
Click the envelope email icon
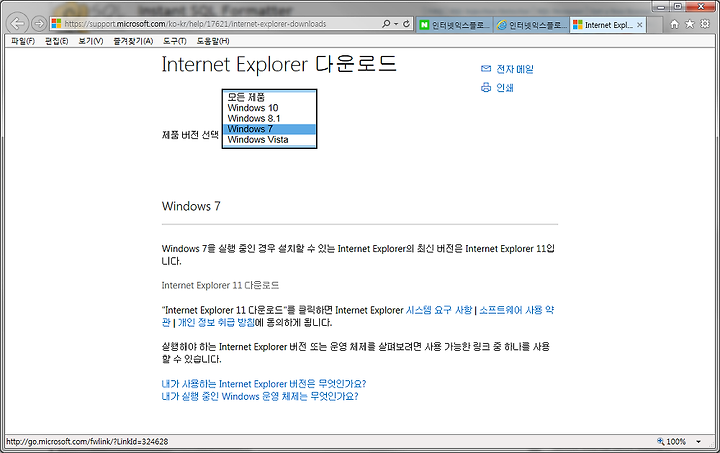486,69
